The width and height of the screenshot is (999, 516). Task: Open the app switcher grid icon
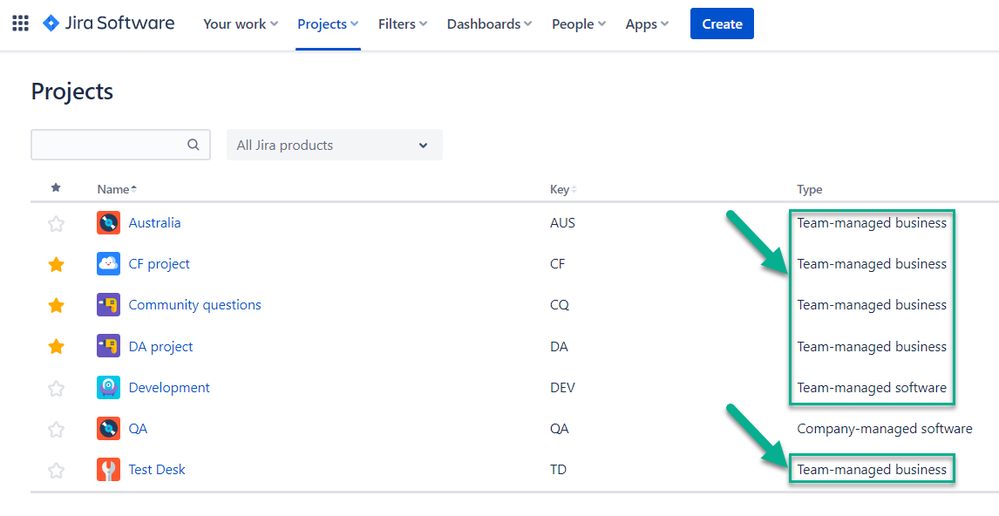coord(20,24)
